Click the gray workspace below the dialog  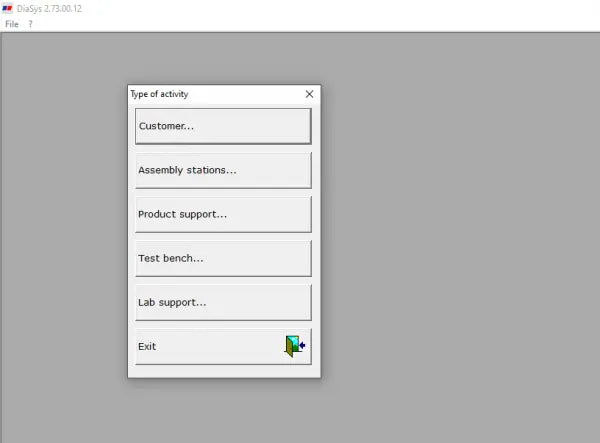[224, 411]
